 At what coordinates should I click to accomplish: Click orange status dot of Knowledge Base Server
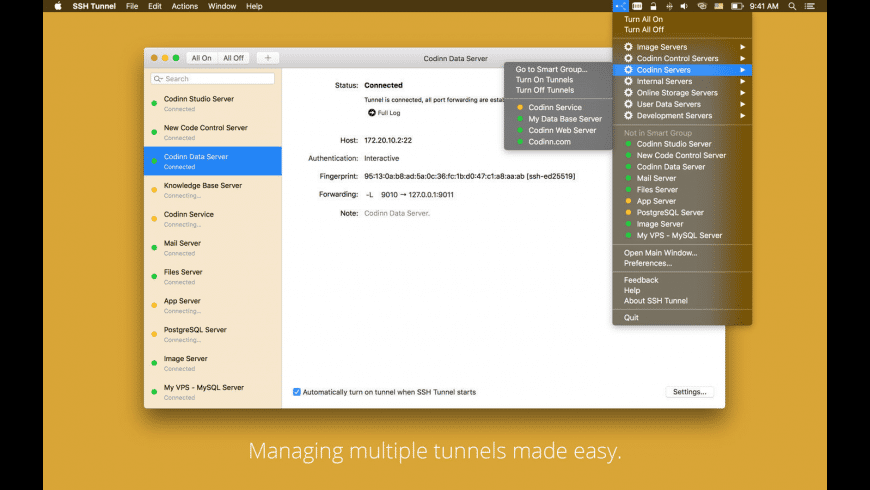click(154, 190)
